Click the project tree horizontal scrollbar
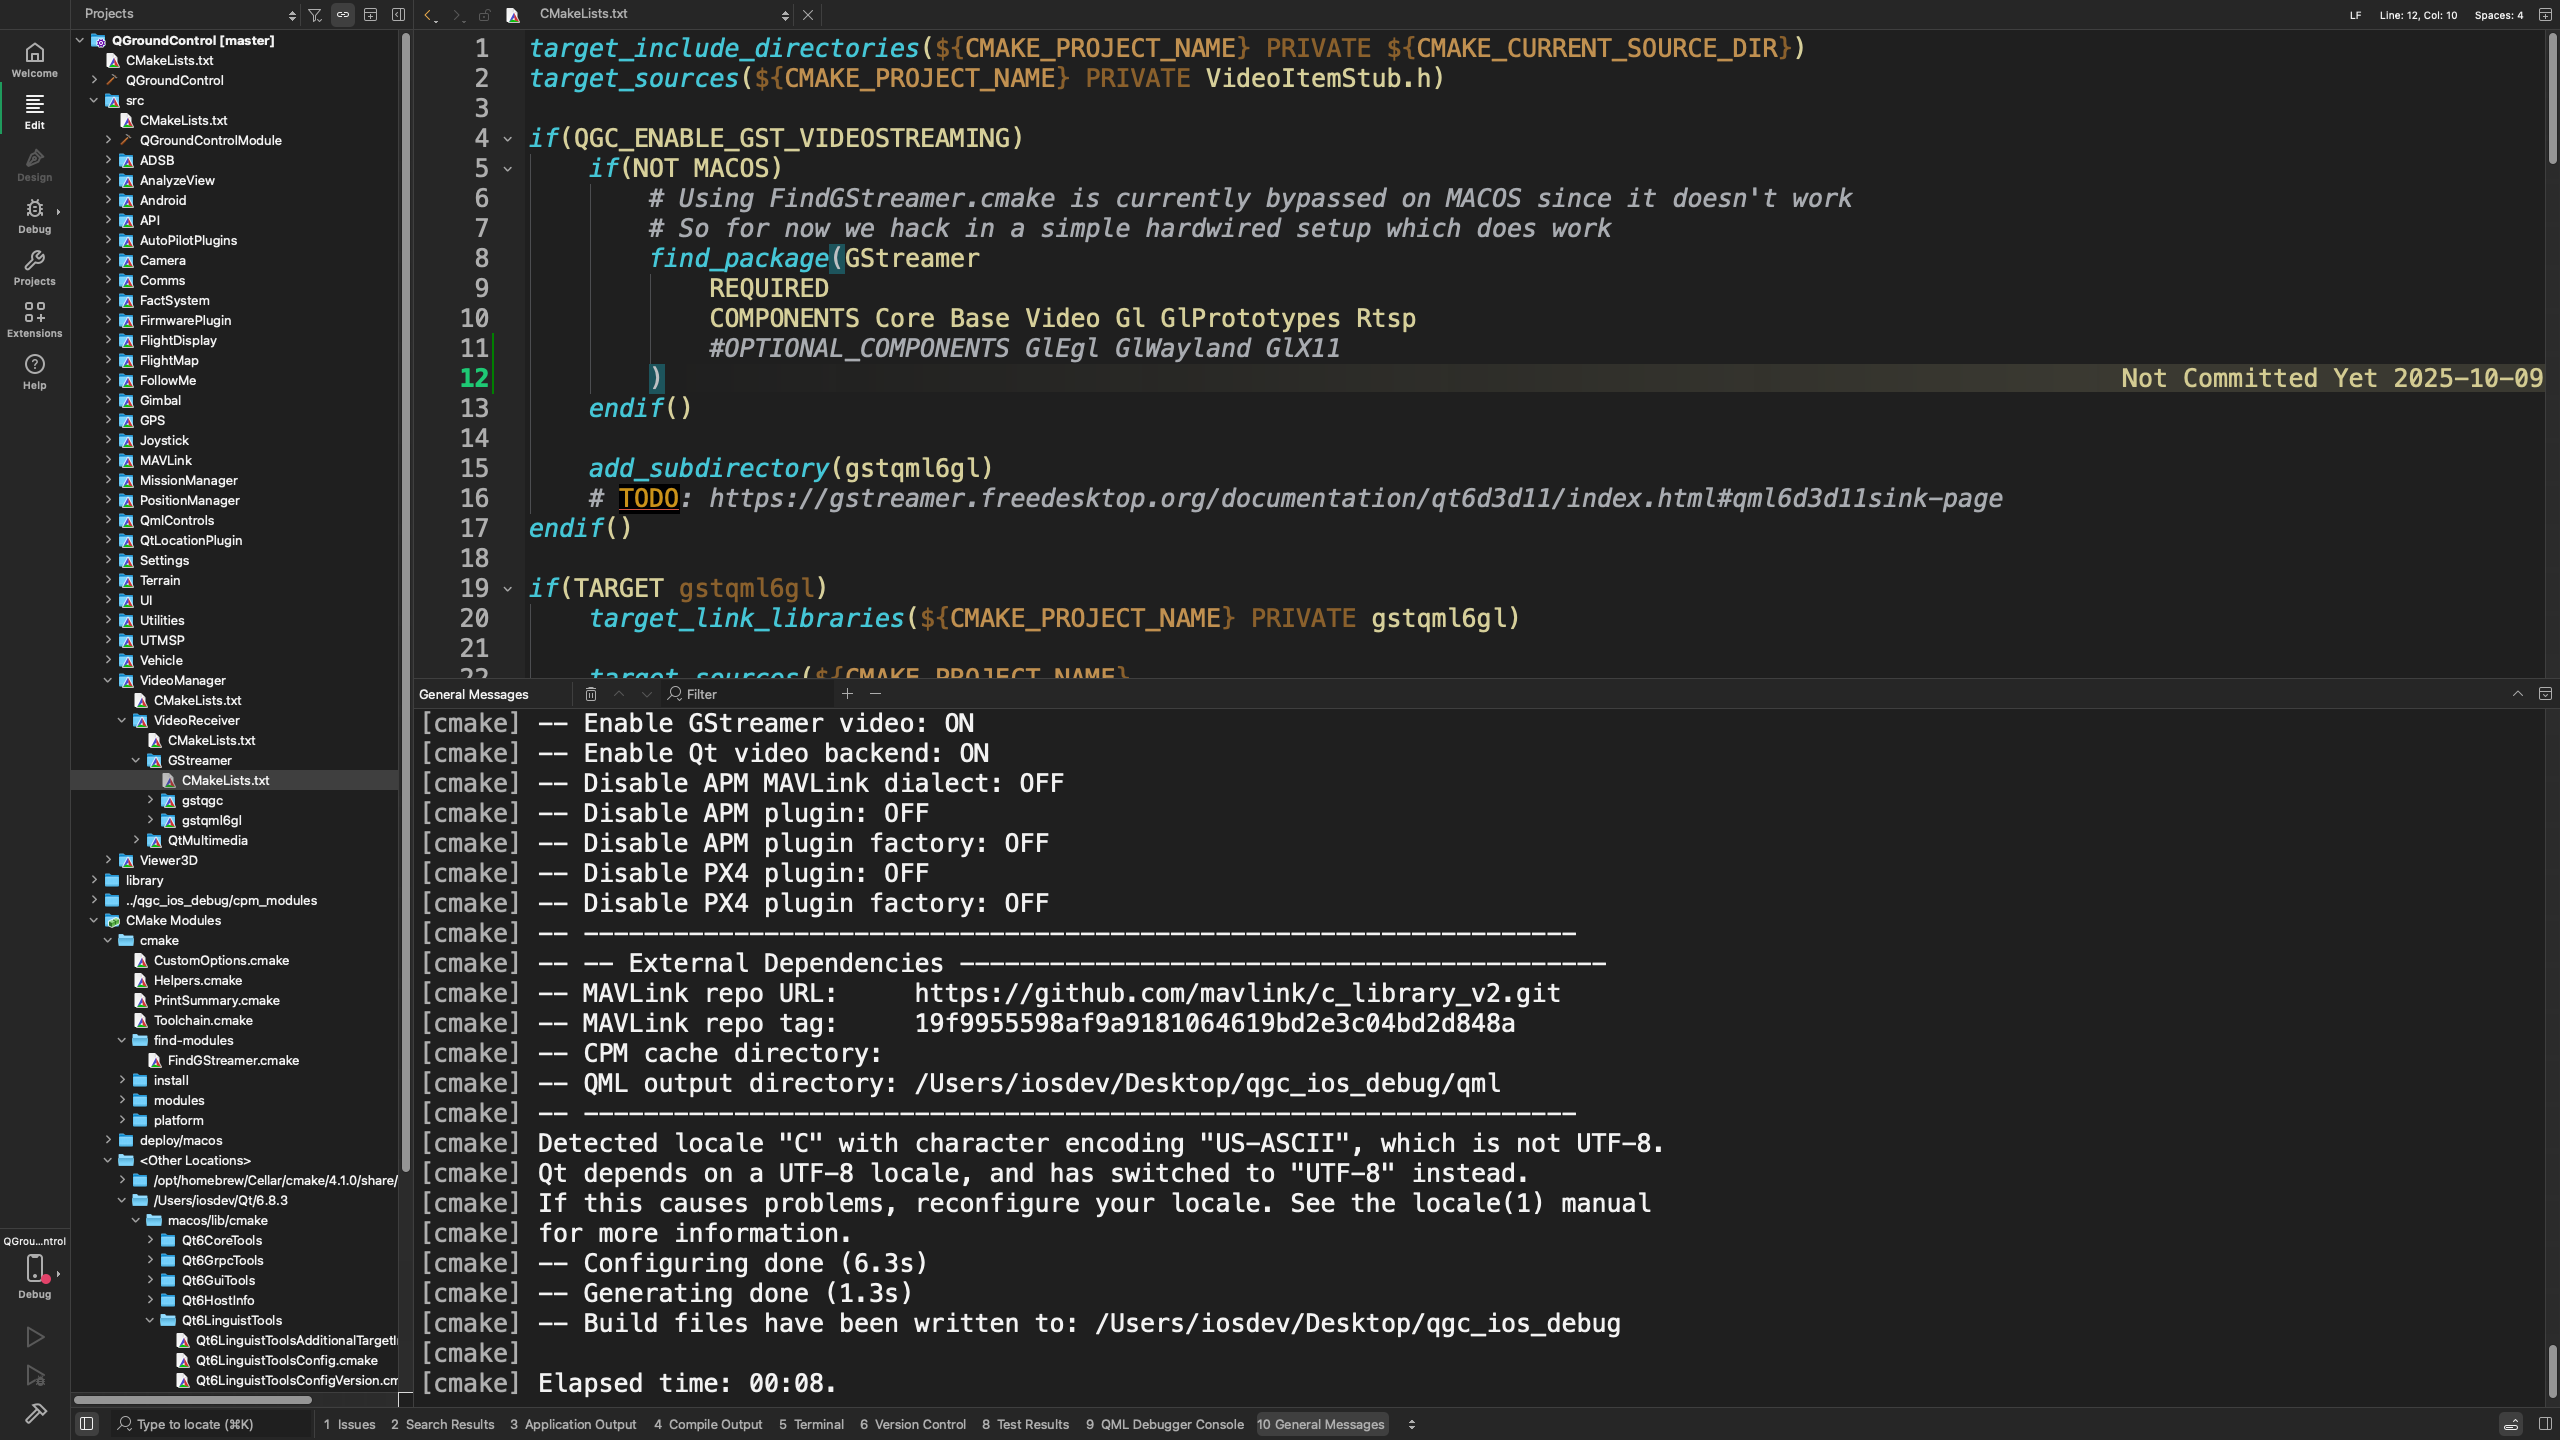Screen dimensions: 2560x1440 click(192, 1399)
